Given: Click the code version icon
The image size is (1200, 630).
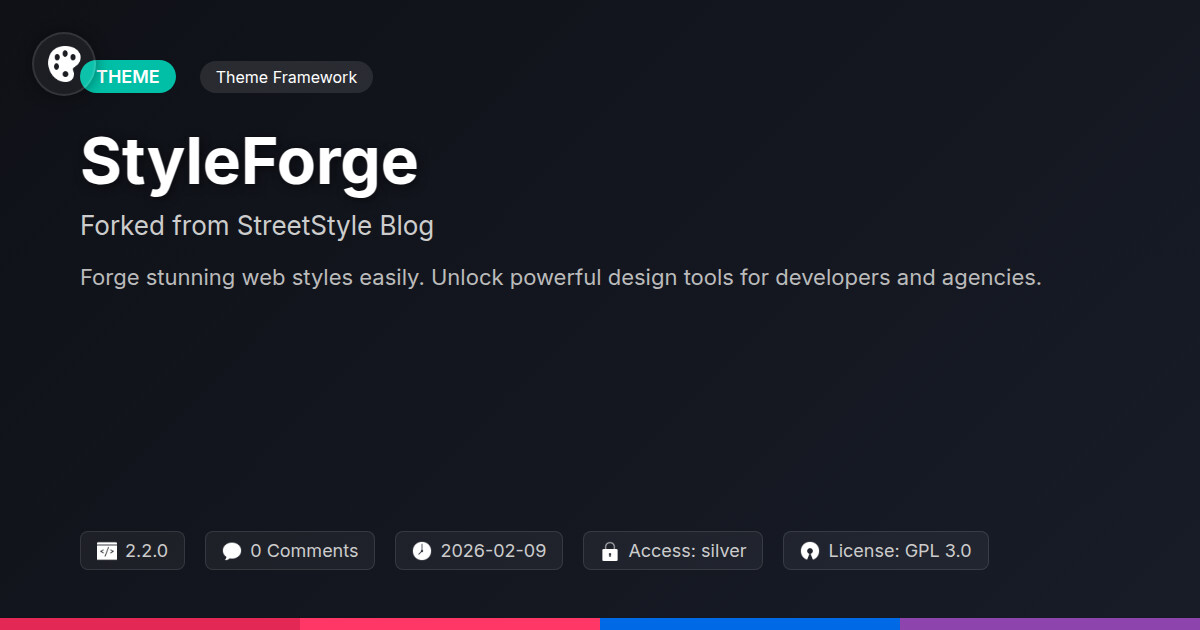Looking at the screenshot, I should [107, 551].
